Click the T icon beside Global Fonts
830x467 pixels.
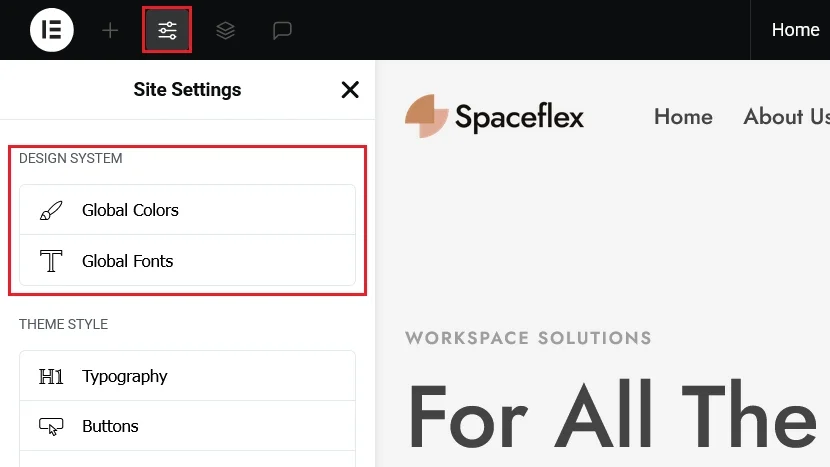pos(51,261)
